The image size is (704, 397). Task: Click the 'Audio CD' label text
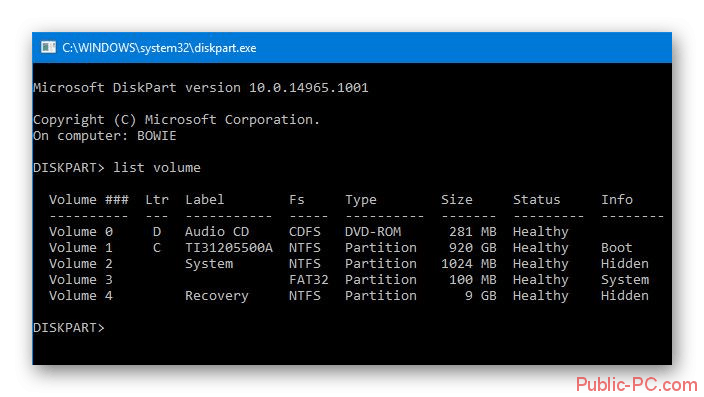217,232
